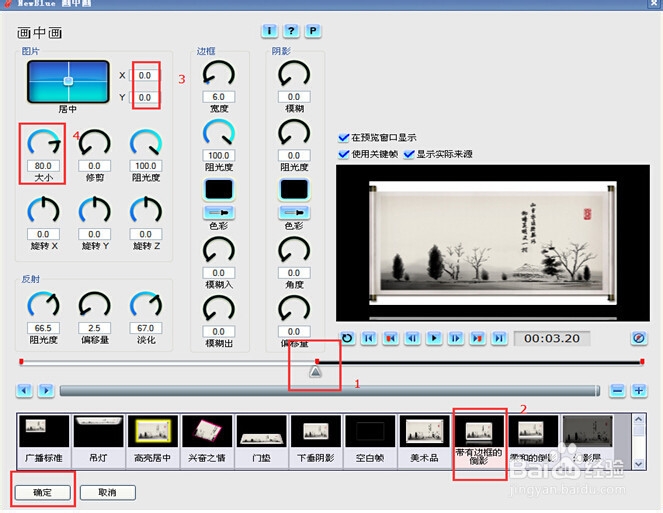Click the 模糊出 blur-out knob
This screenshot has width=663, height=513.
[219, 309]
